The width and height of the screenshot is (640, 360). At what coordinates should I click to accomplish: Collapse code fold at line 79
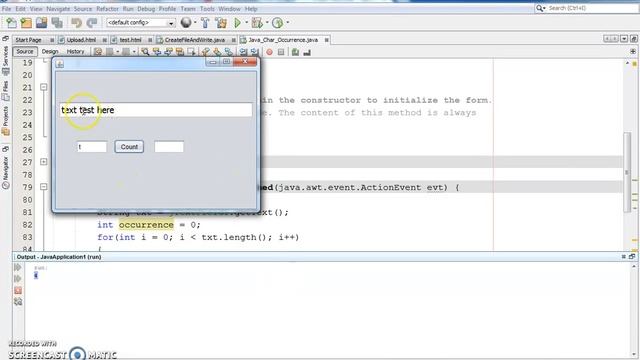[44, 187]
